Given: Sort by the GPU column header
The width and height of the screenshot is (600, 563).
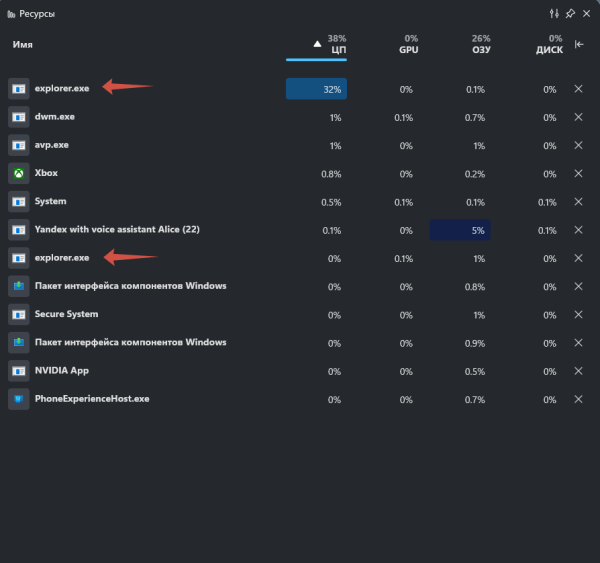Looking at the screenshot, I should pos(408,45).
